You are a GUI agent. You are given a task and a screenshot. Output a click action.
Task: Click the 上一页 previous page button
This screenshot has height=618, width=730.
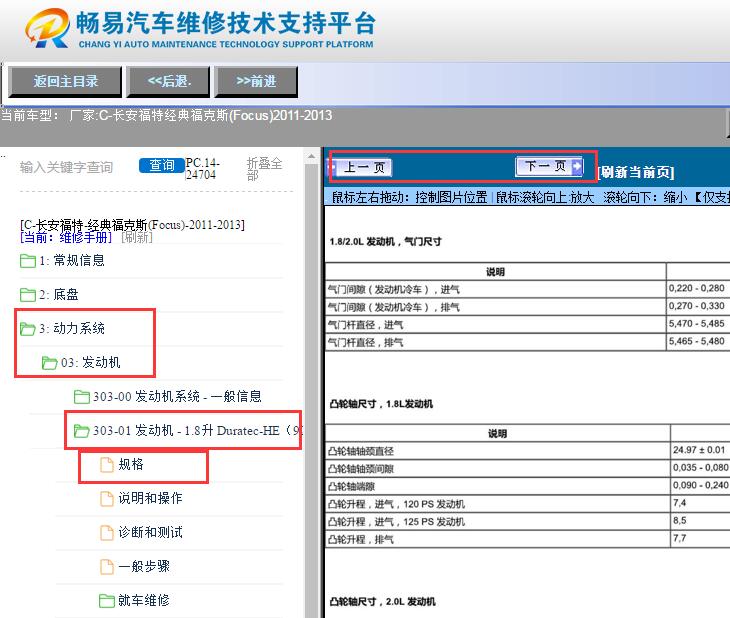click(x=362, y=167)
